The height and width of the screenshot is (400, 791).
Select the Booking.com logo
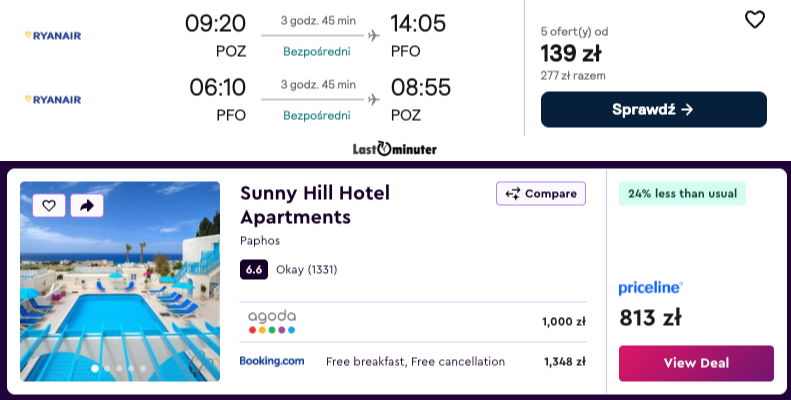pyautogui.click(x=272, y=361)
